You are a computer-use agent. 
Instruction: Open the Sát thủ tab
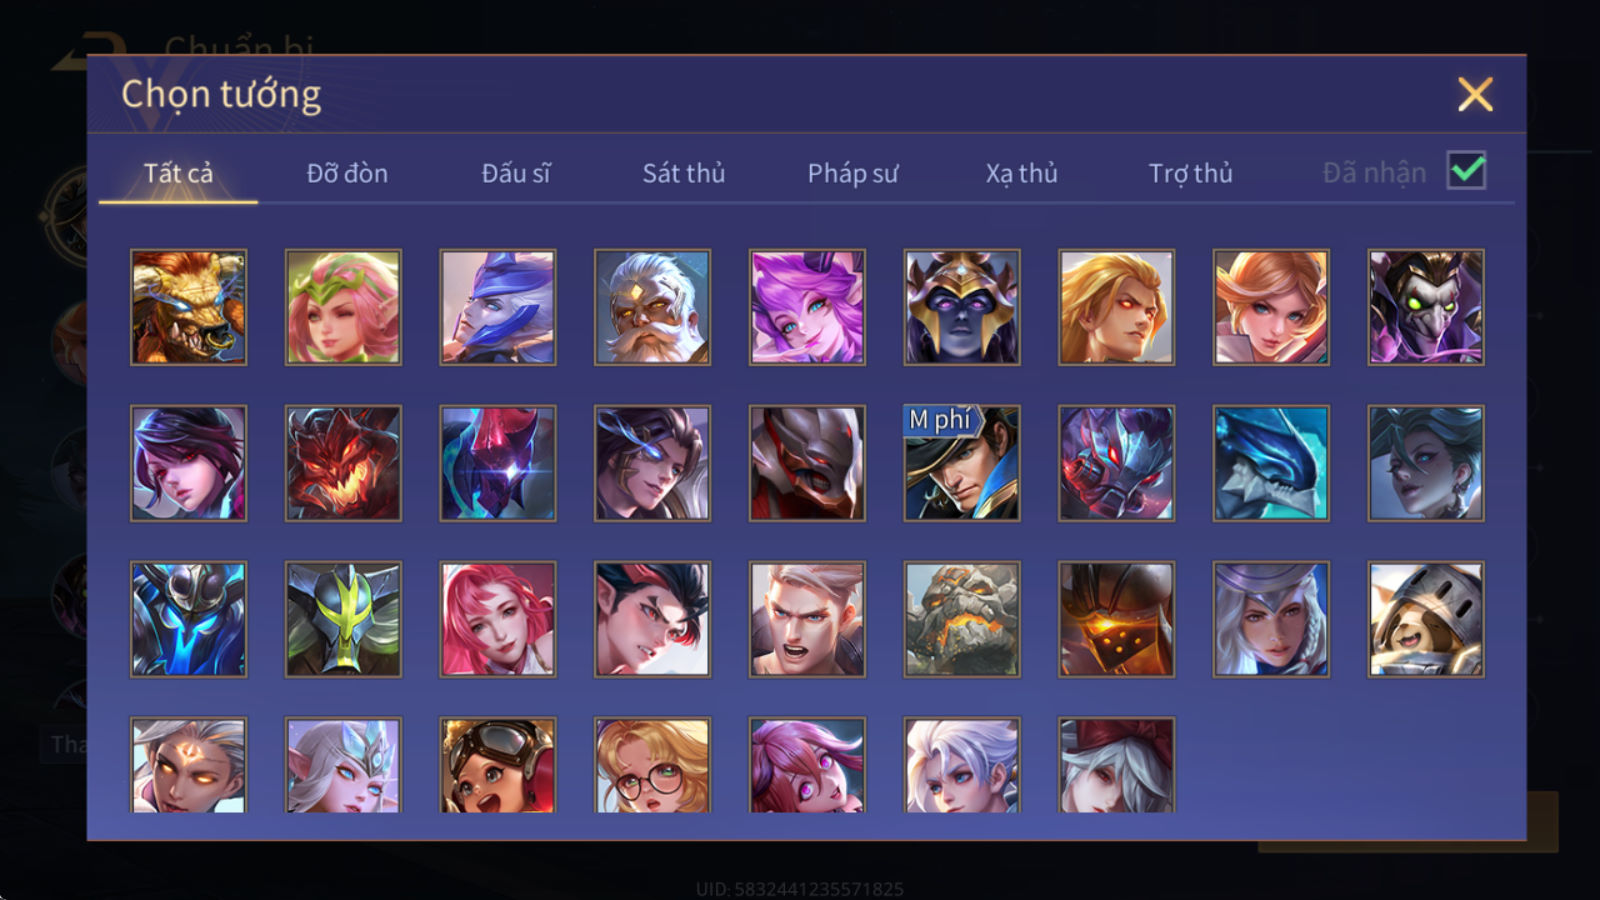click(x=684, y=173)
